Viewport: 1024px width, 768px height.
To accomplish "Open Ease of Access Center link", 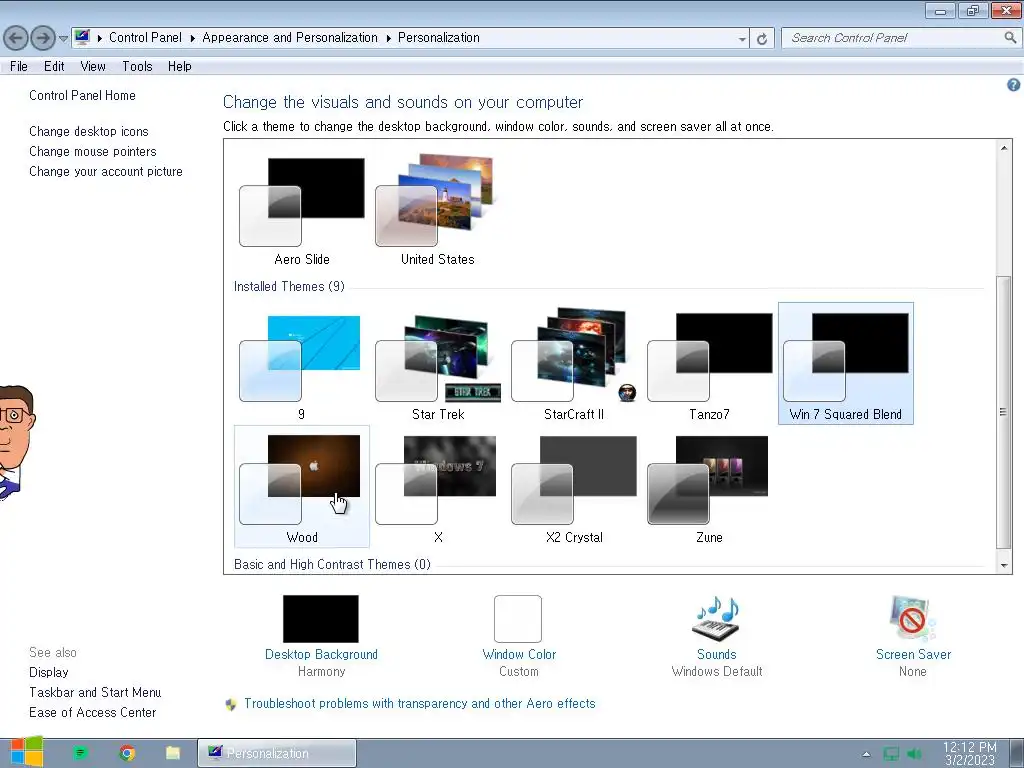I will (x=93, y=712).
